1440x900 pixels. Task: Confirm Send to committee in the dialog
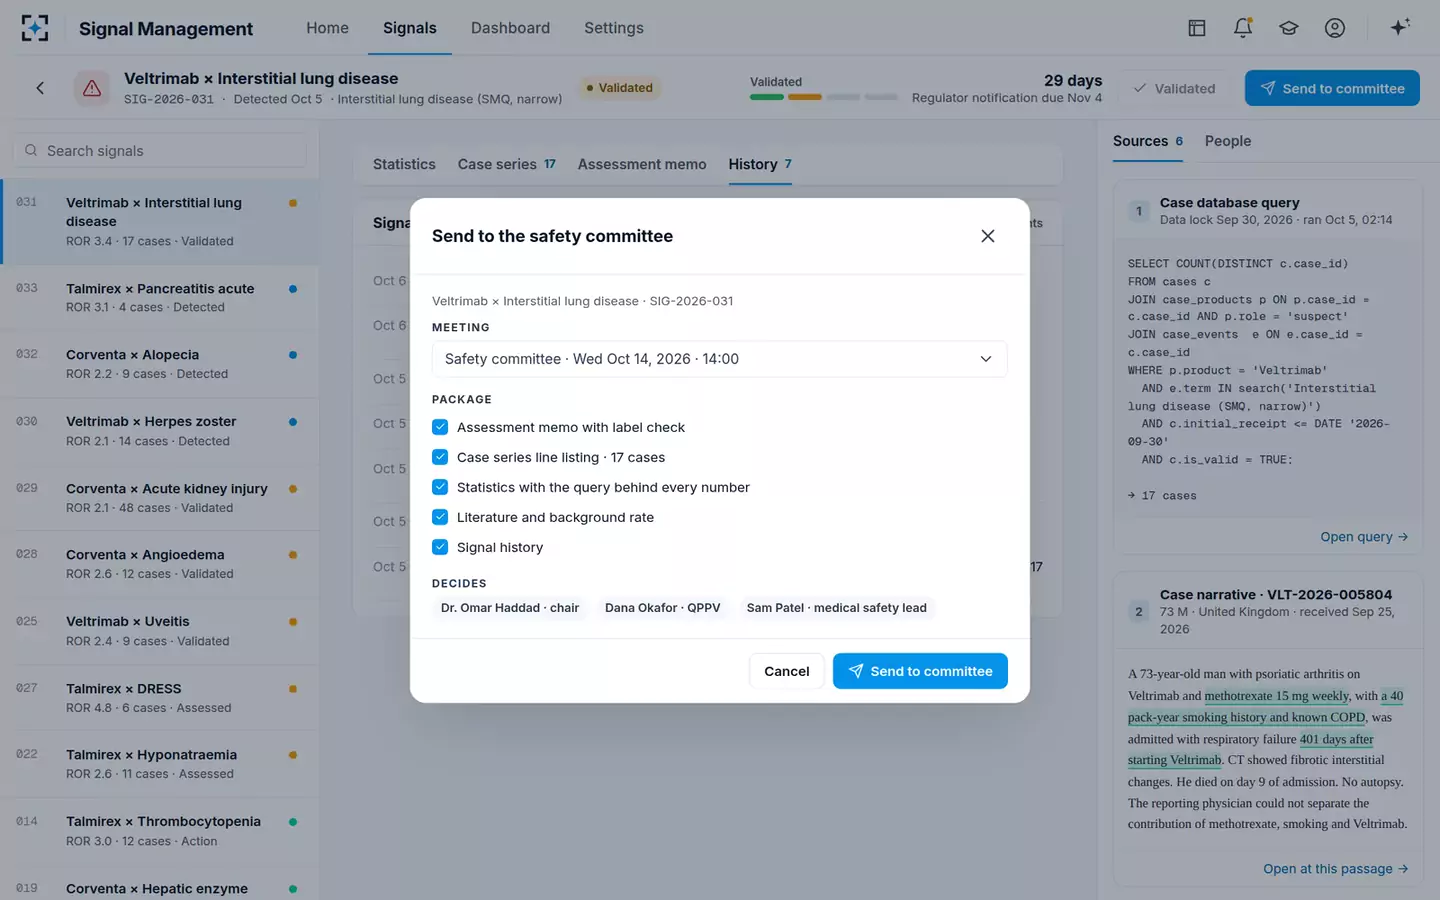(x=920, y=671)
